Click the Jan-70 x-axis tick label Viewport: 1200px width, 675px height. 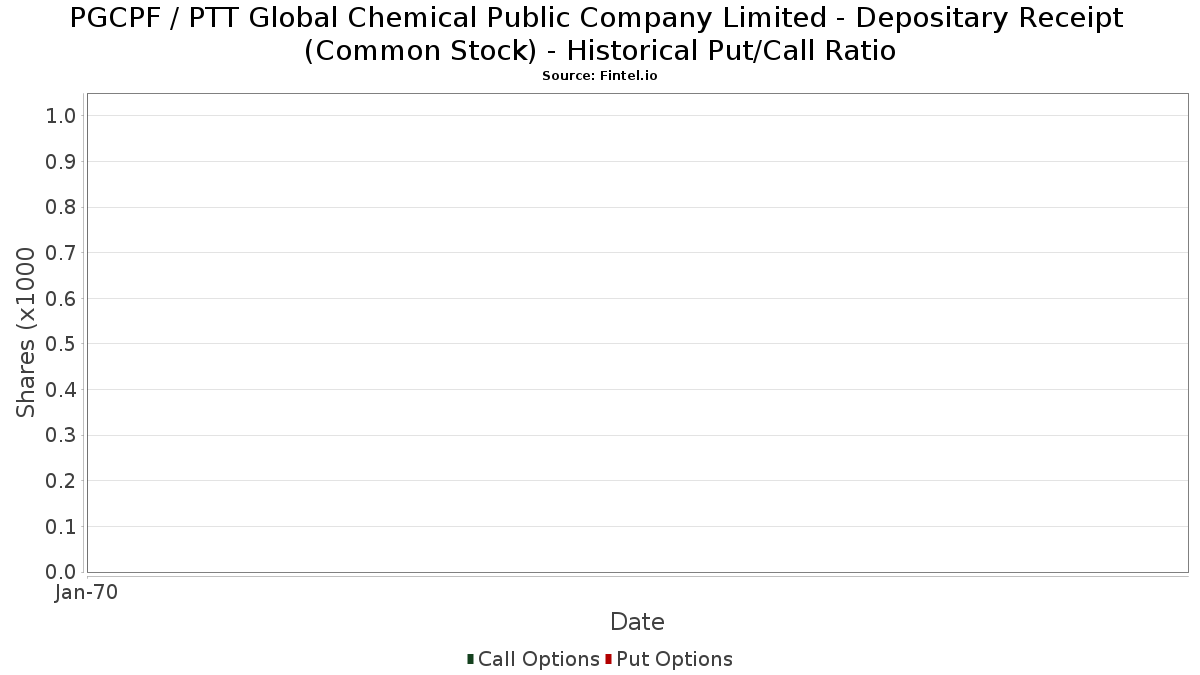click(87, 593)
